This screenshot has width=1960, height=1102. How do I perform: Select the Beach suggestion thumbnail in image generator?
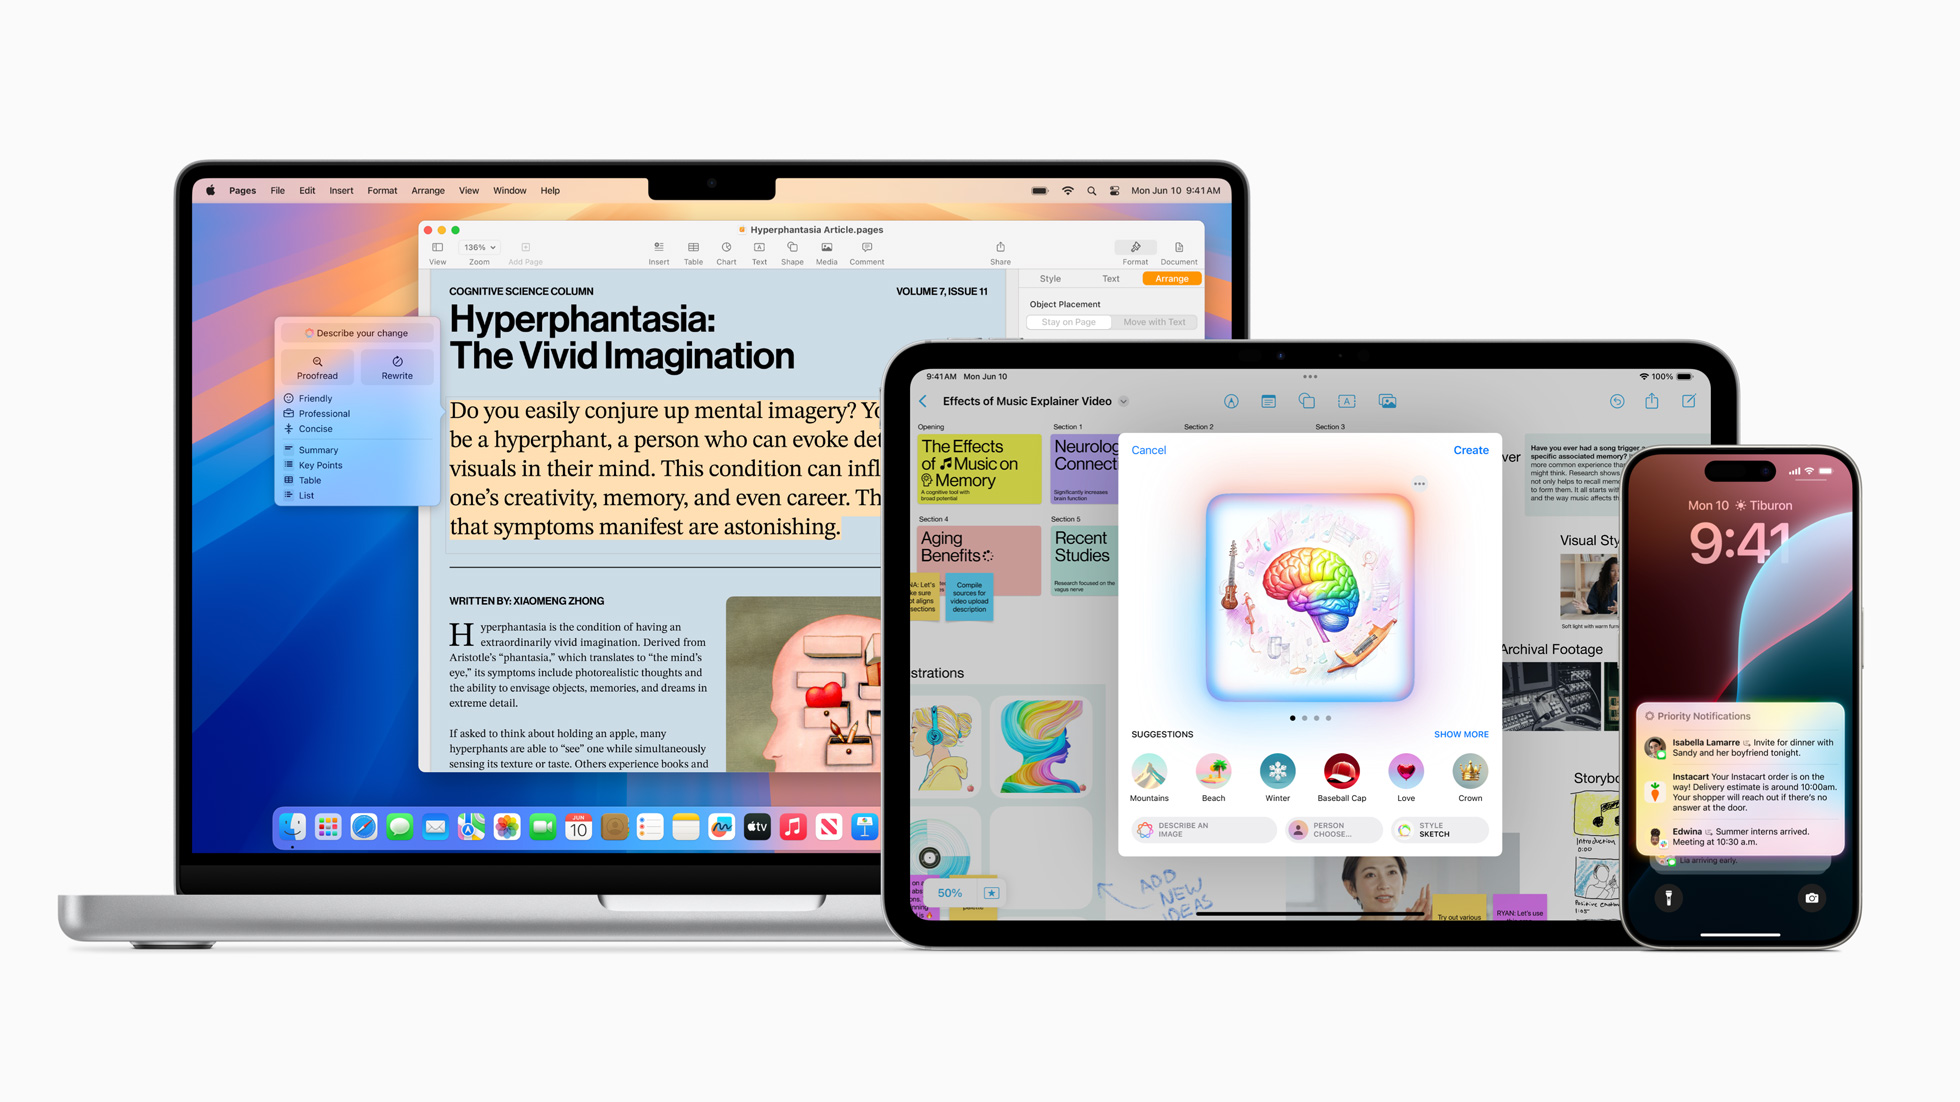(x=1213, y=771)
